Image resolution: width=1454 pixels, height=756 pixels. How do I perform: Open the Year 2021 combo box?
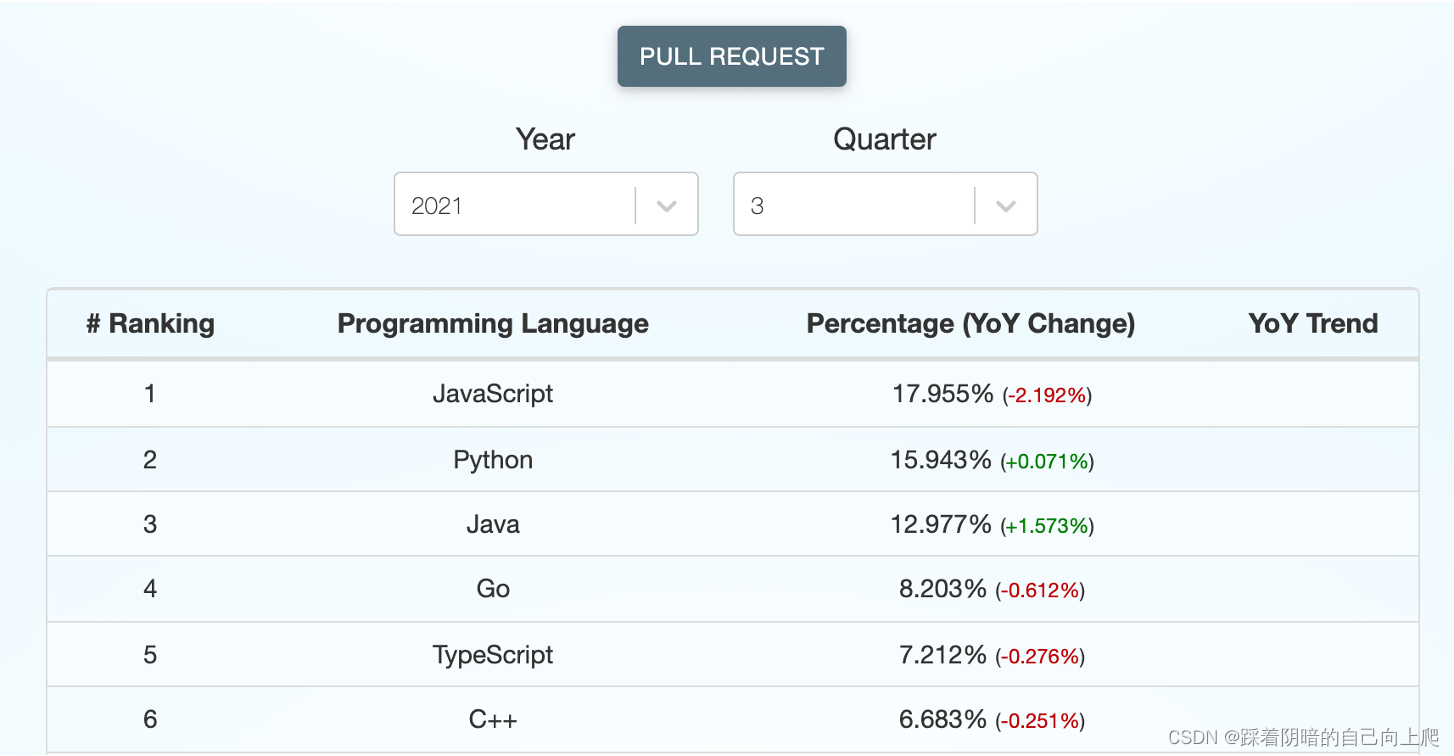[546, 204]
